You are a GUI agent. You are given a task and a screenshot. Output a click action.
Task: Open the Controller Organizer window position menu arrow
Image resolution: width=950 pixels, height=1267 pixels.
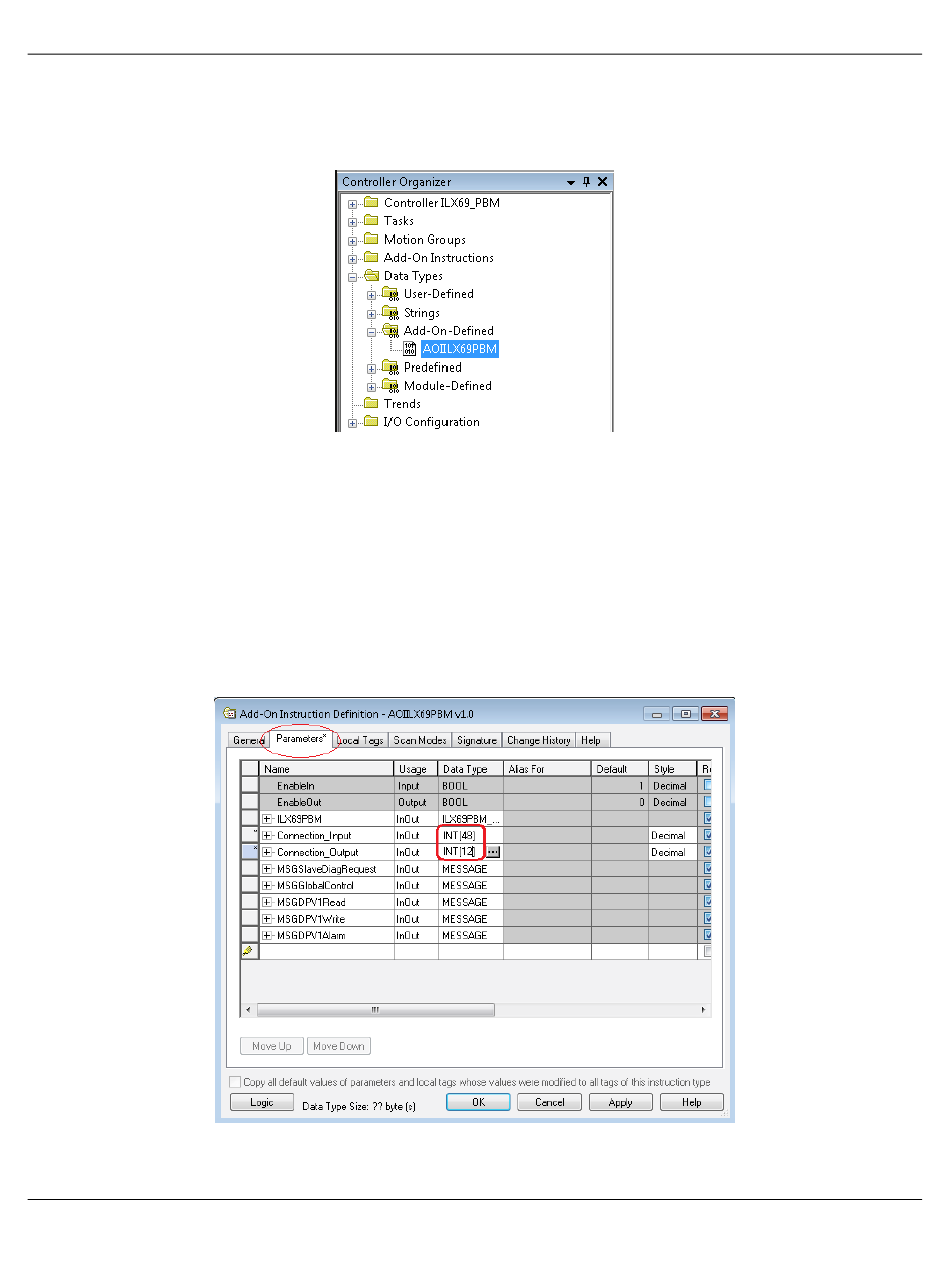(x=571, y=183)
